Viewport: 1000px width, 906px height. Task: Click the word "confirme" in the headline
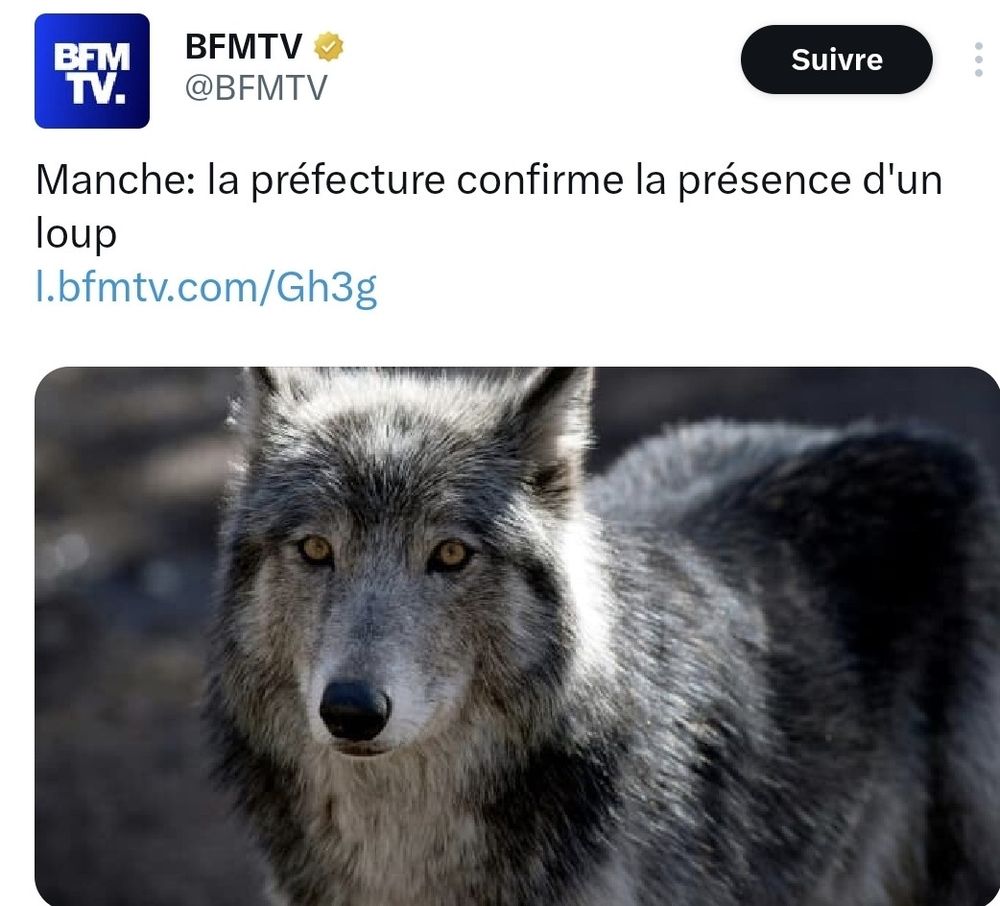point(540,179)
